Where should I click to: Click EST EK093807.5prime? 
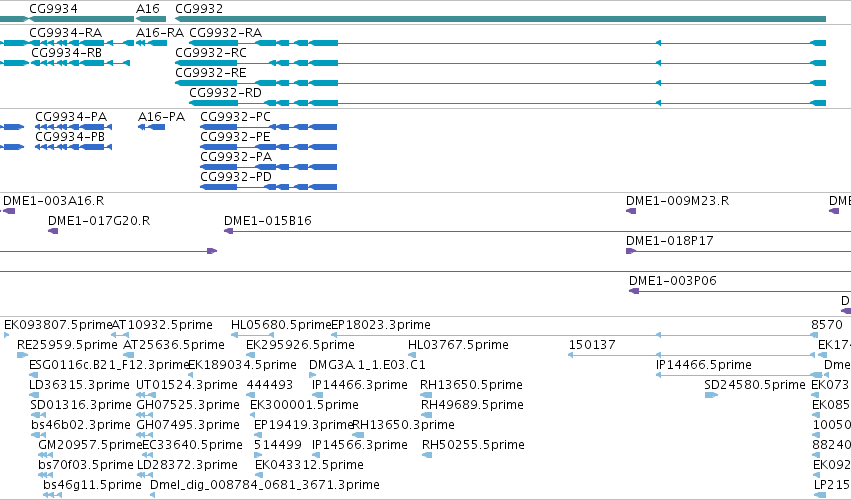[x=58, y=325]
